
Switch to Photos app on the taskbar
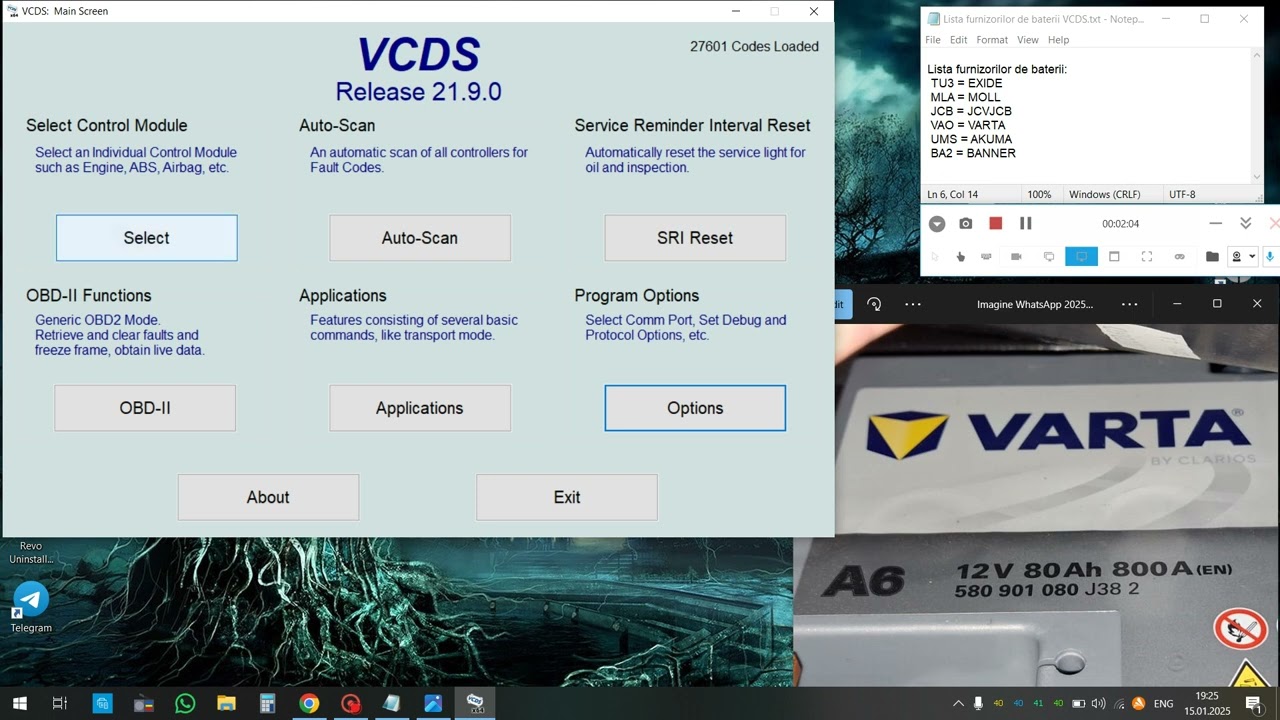coord(433,704)
